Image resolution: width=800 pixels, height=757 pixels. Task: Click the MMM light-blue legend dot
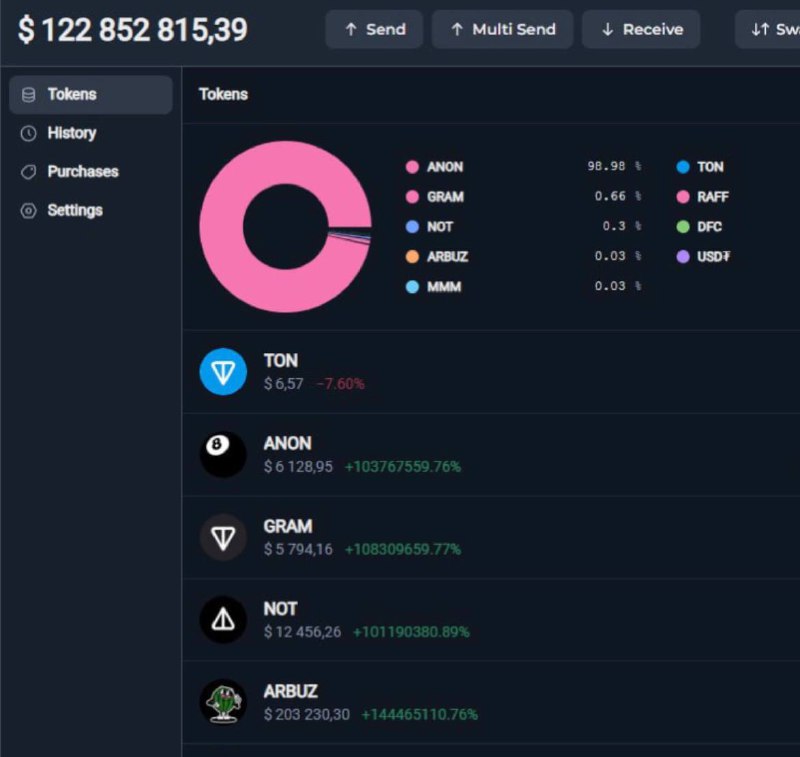412,287
